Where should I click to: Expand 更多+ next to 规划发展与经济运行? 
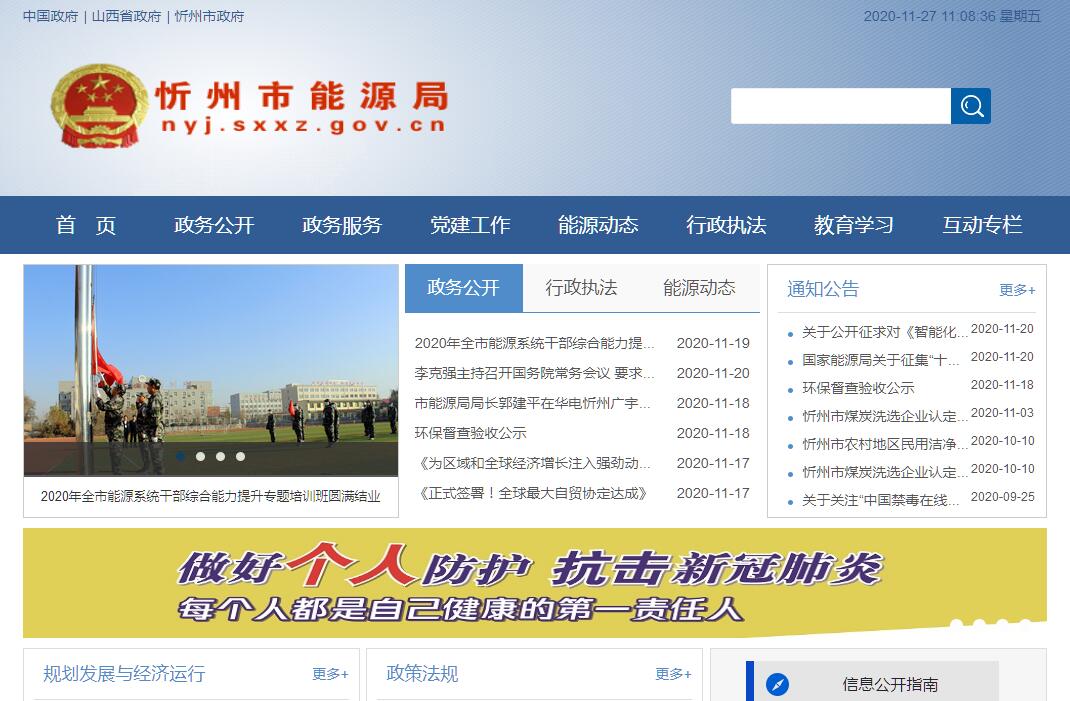(x=330, y=674)
